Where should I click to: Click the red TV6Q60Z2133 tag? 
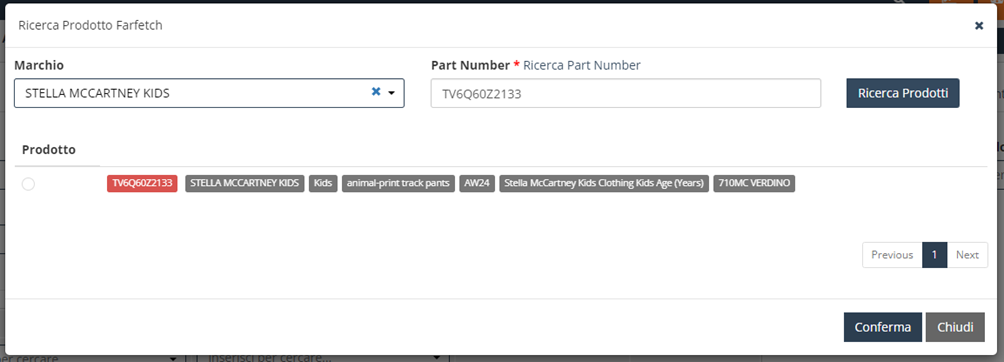pyautogui.click(x=142, y=183)
